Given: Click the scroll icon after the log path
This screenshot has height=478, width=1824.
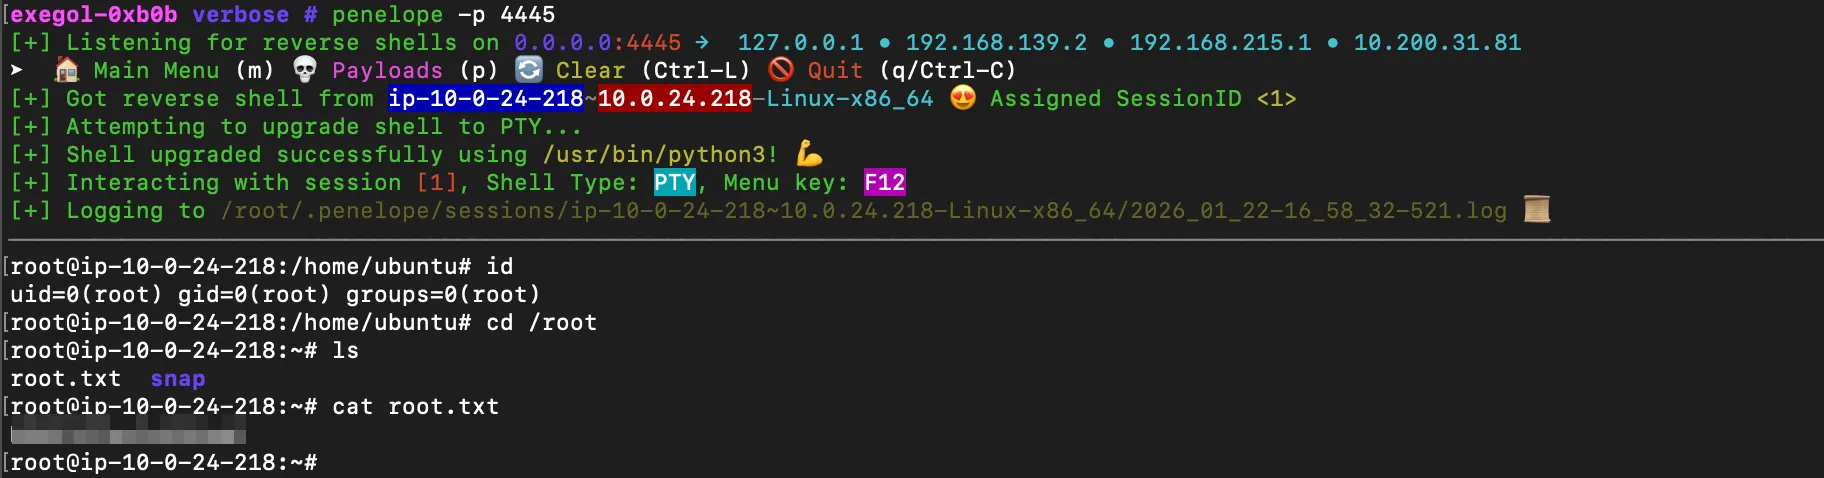Looking at the screenshot, I should coord(1537,210).
